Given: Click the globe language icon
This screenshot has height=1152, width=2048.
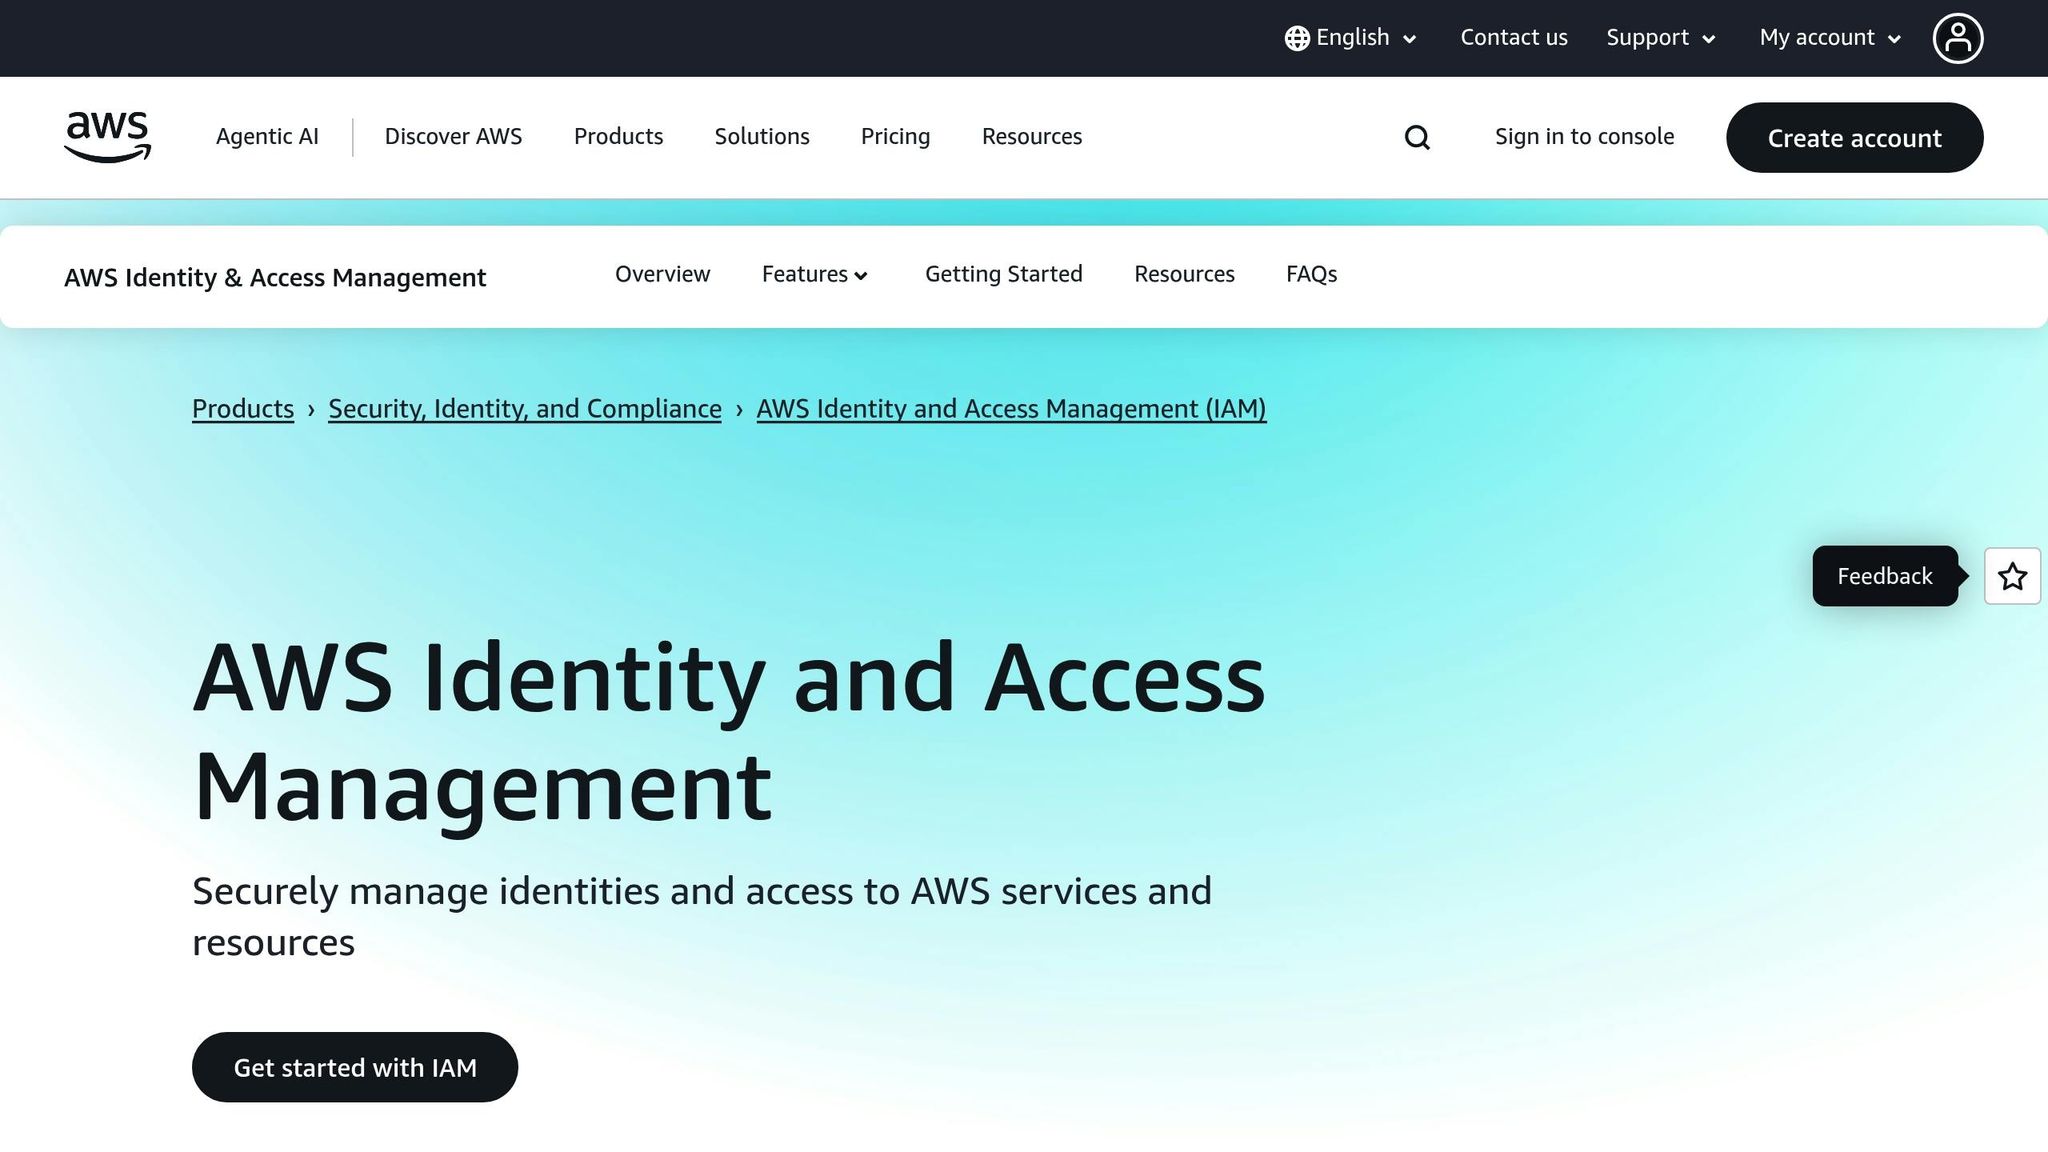Looking at the screenshot, I should point(1297,38).
